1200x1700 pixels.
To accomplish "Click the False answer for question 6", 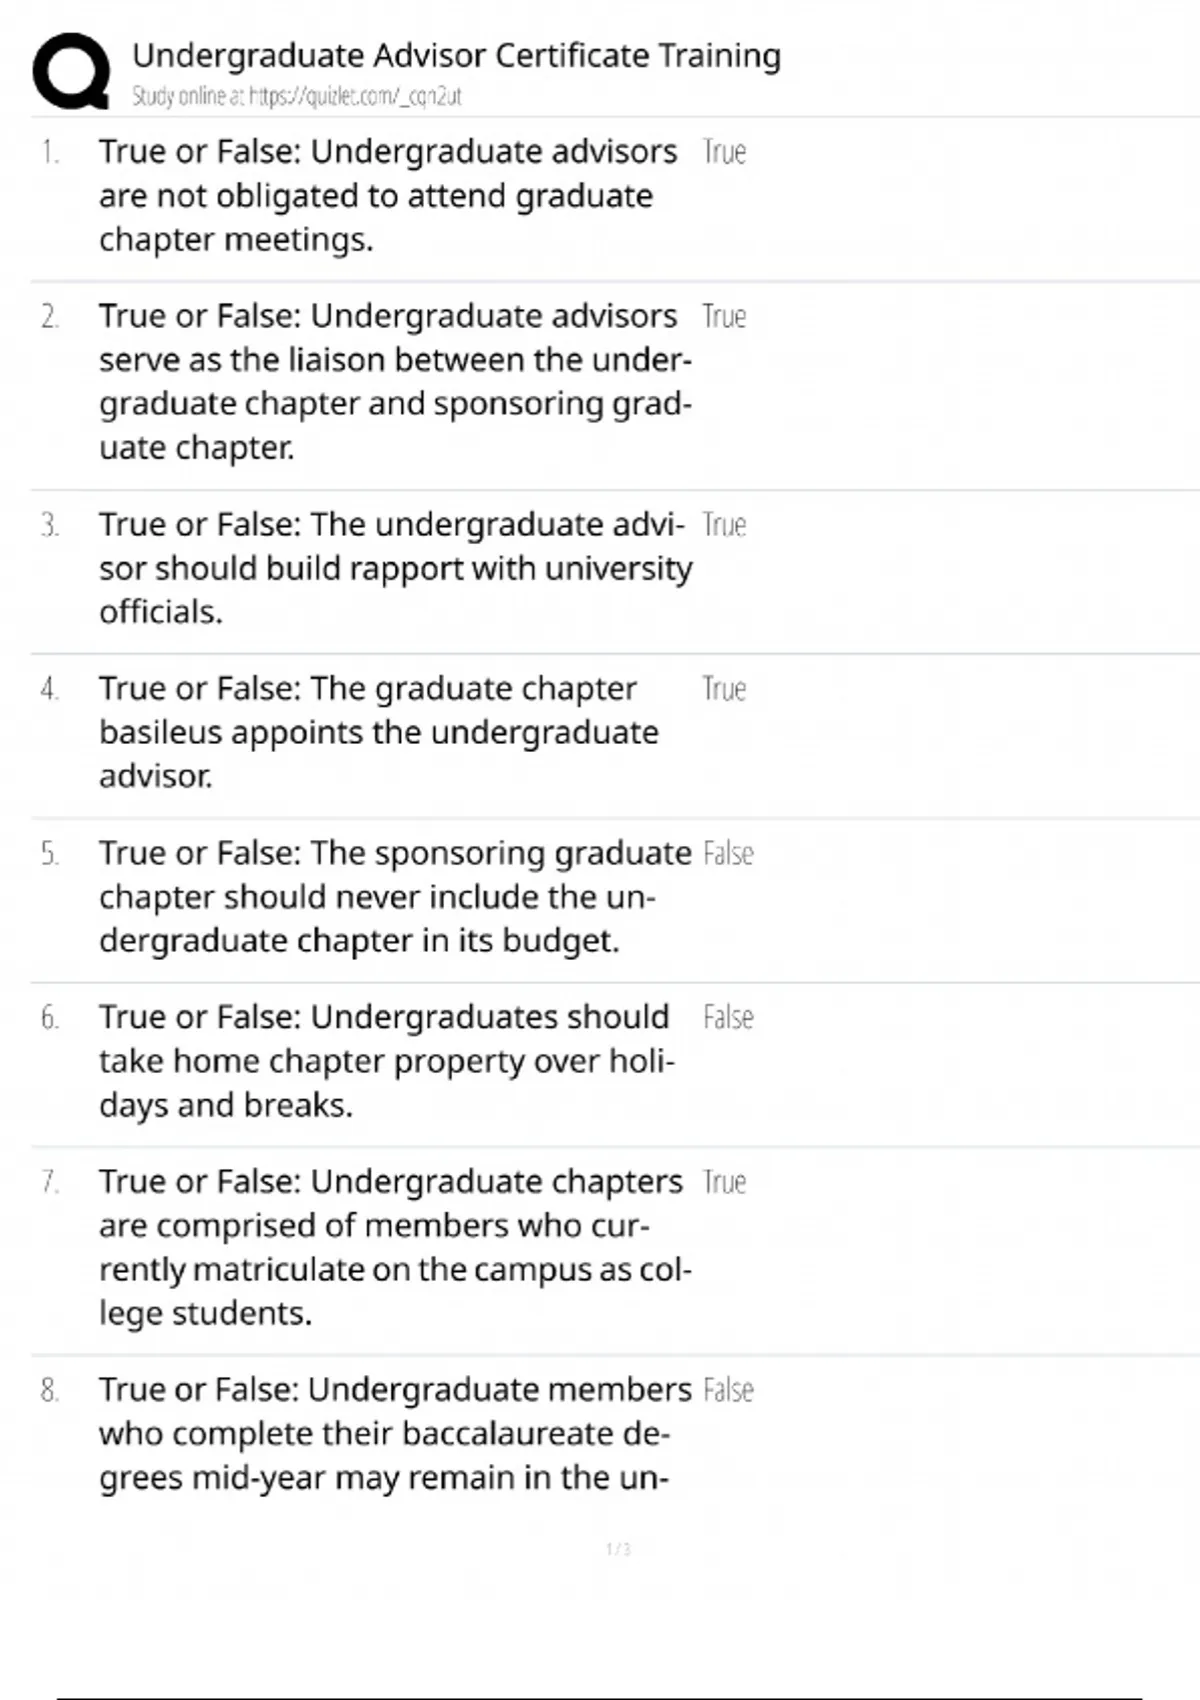I will [728, 1018].
